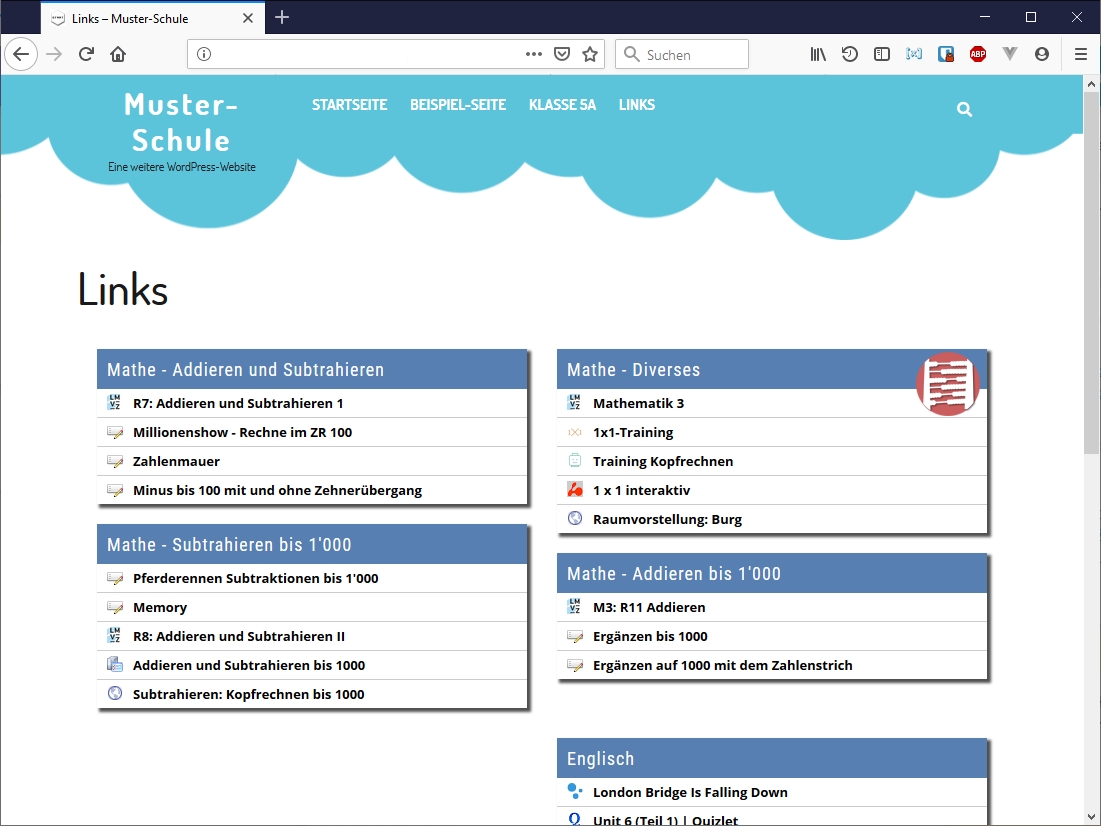The width and height of the screenshot is (1101, 826).
Task: Open Millionenshow - Rechne im ZR 100
Action: (x=242, y=432)
